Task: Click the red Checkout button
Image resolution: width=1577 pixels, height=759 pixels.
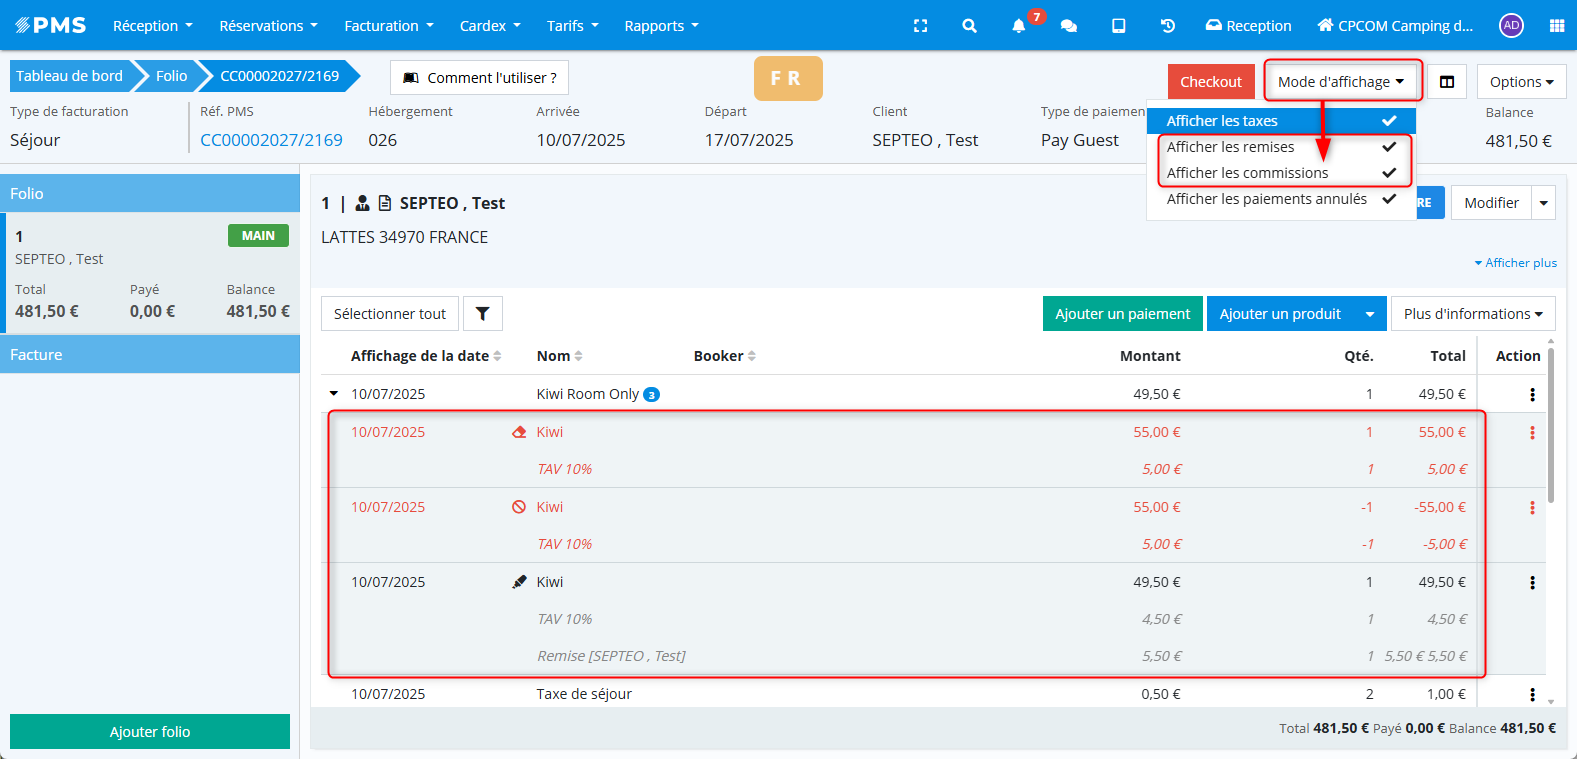Action: click(x=1210, y=82)
